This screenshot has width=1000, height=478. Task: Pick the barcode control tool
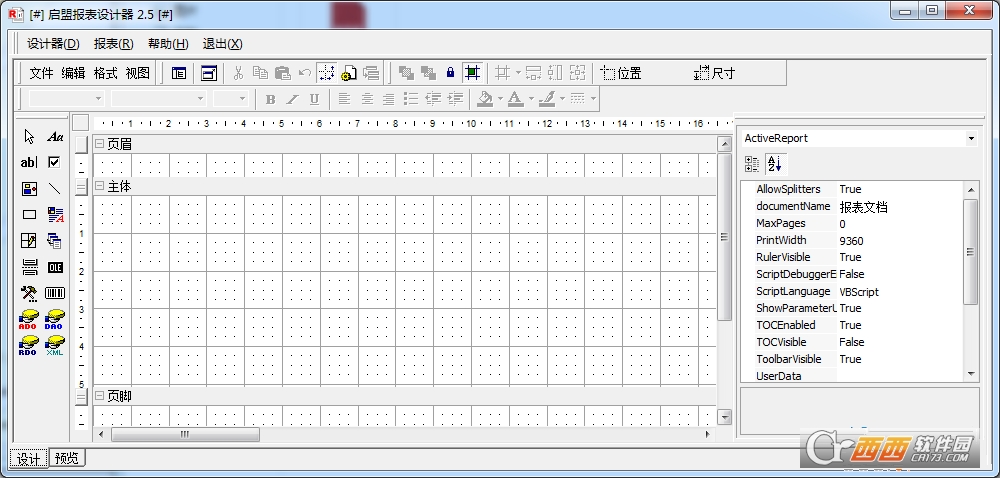tap(55, 293)
